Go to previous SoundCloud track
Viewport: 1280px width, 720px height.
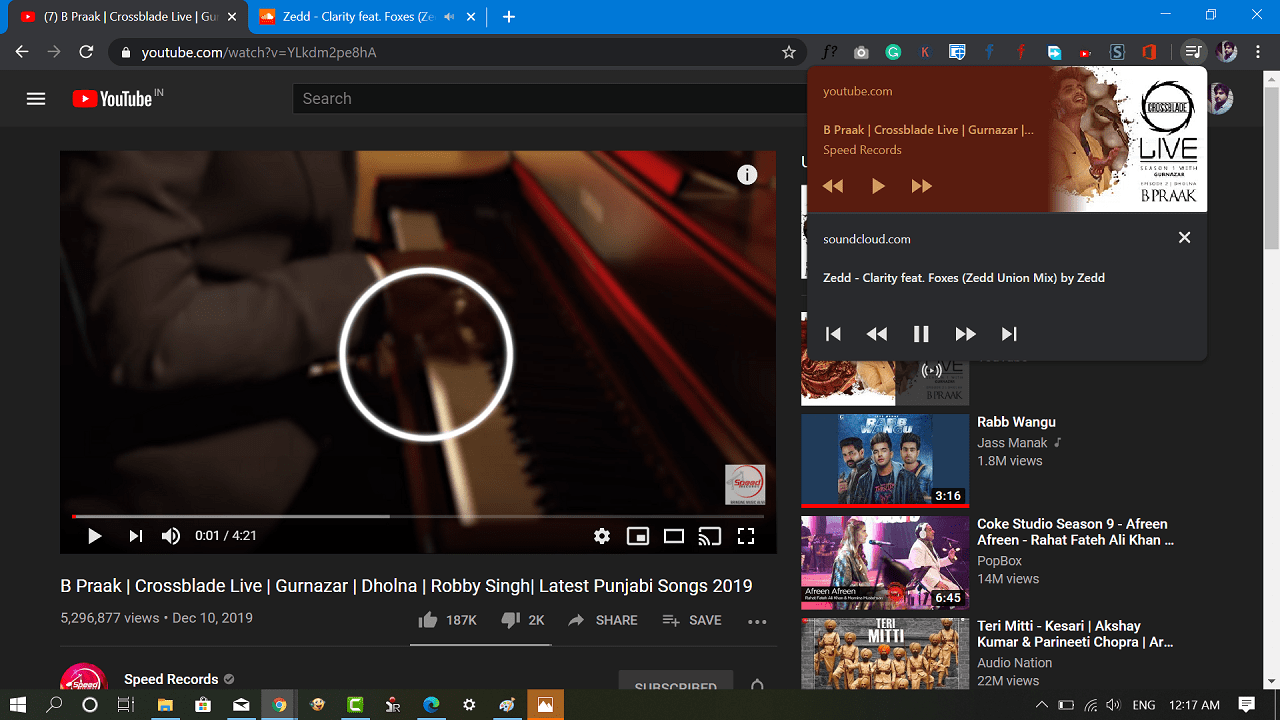point(833,334)
